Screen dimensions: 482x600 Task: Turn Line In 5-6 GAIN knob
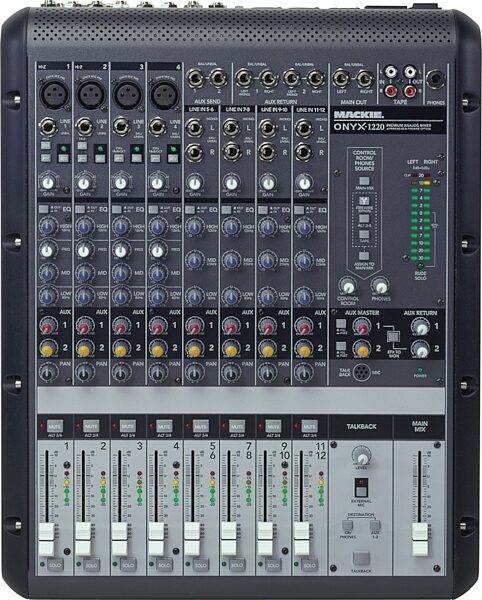195,183
